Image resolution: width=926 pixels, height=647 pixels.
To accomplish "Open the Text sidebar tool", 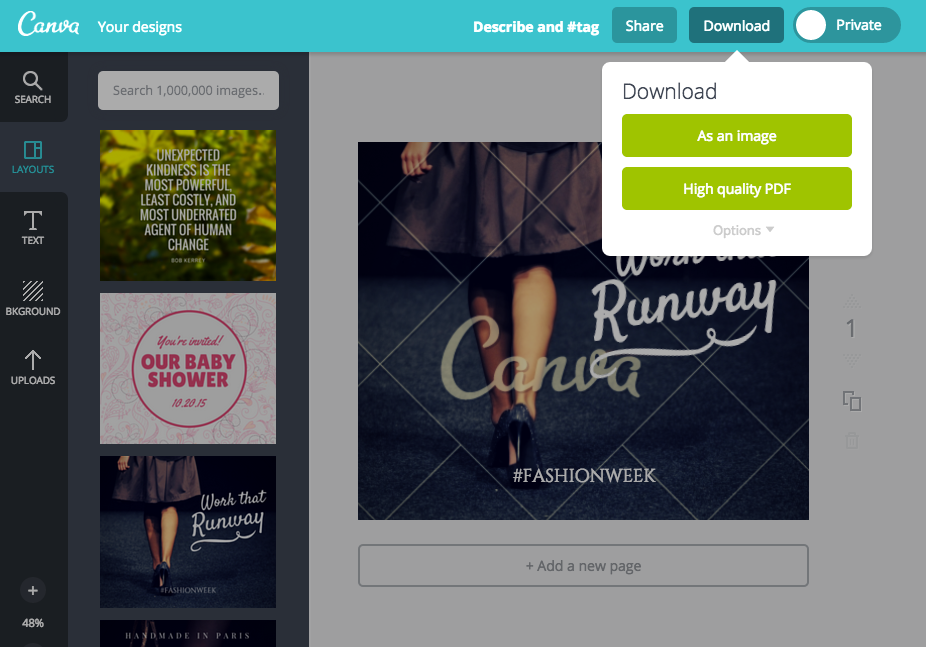I will click(x=32, y=228).
